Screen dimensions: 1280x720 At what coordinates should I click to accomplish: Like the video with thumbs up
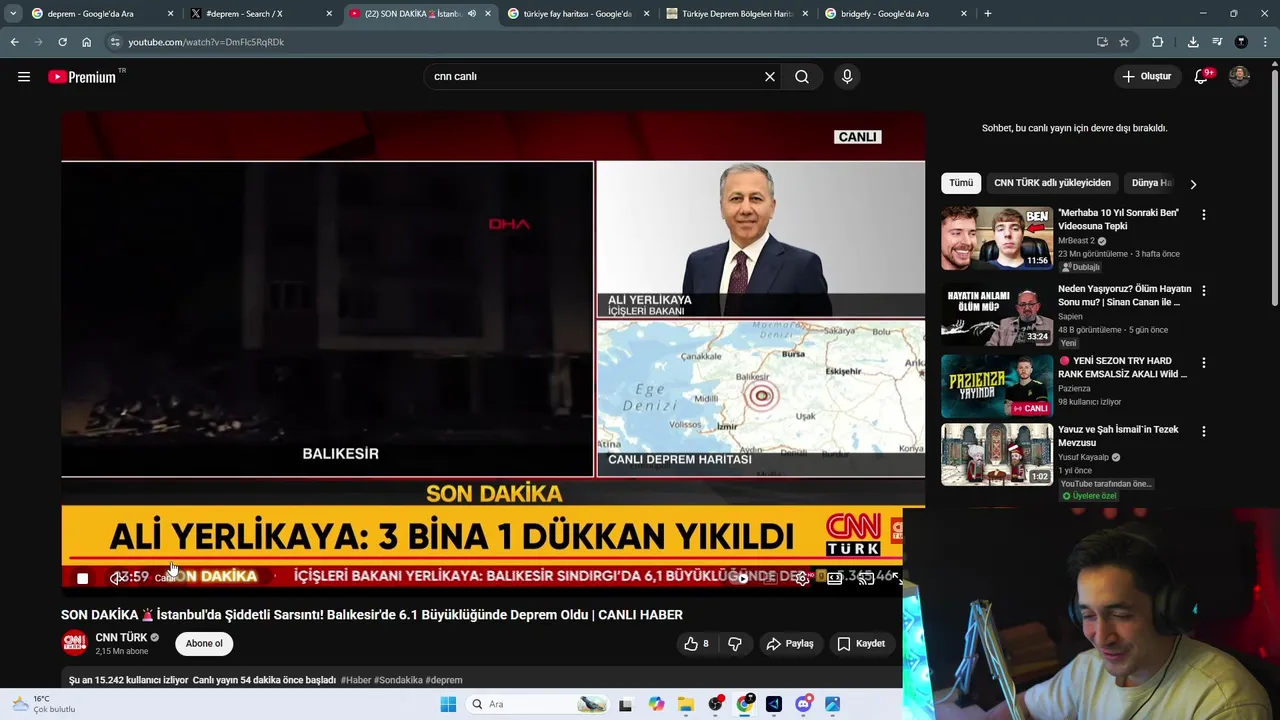coord(697,644)
